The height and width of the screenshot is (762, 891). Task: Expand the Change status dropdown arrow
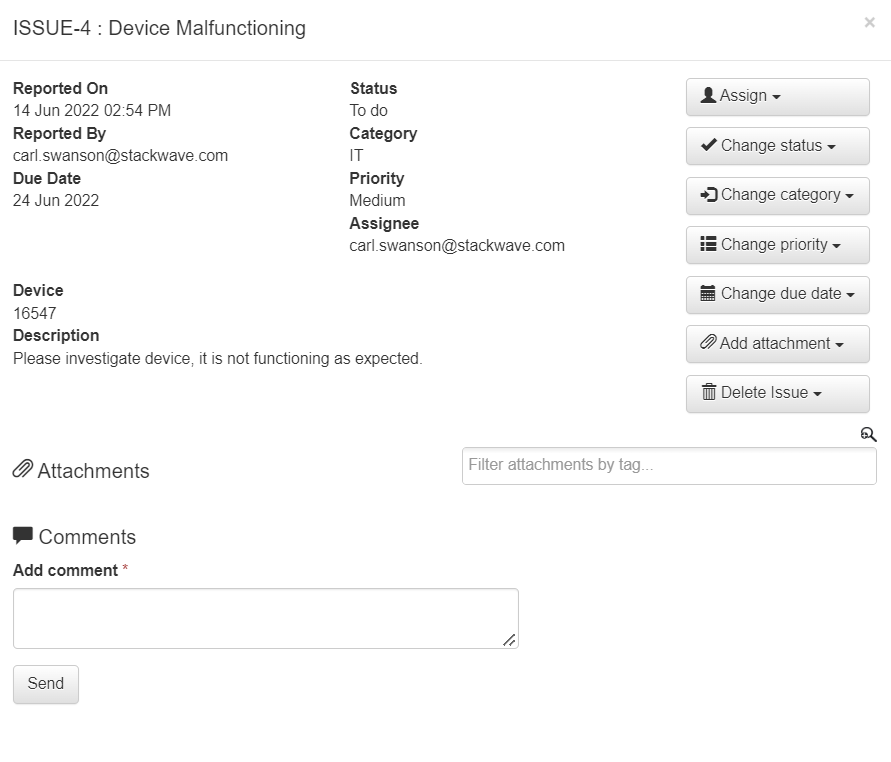click(x=831, y=147)
